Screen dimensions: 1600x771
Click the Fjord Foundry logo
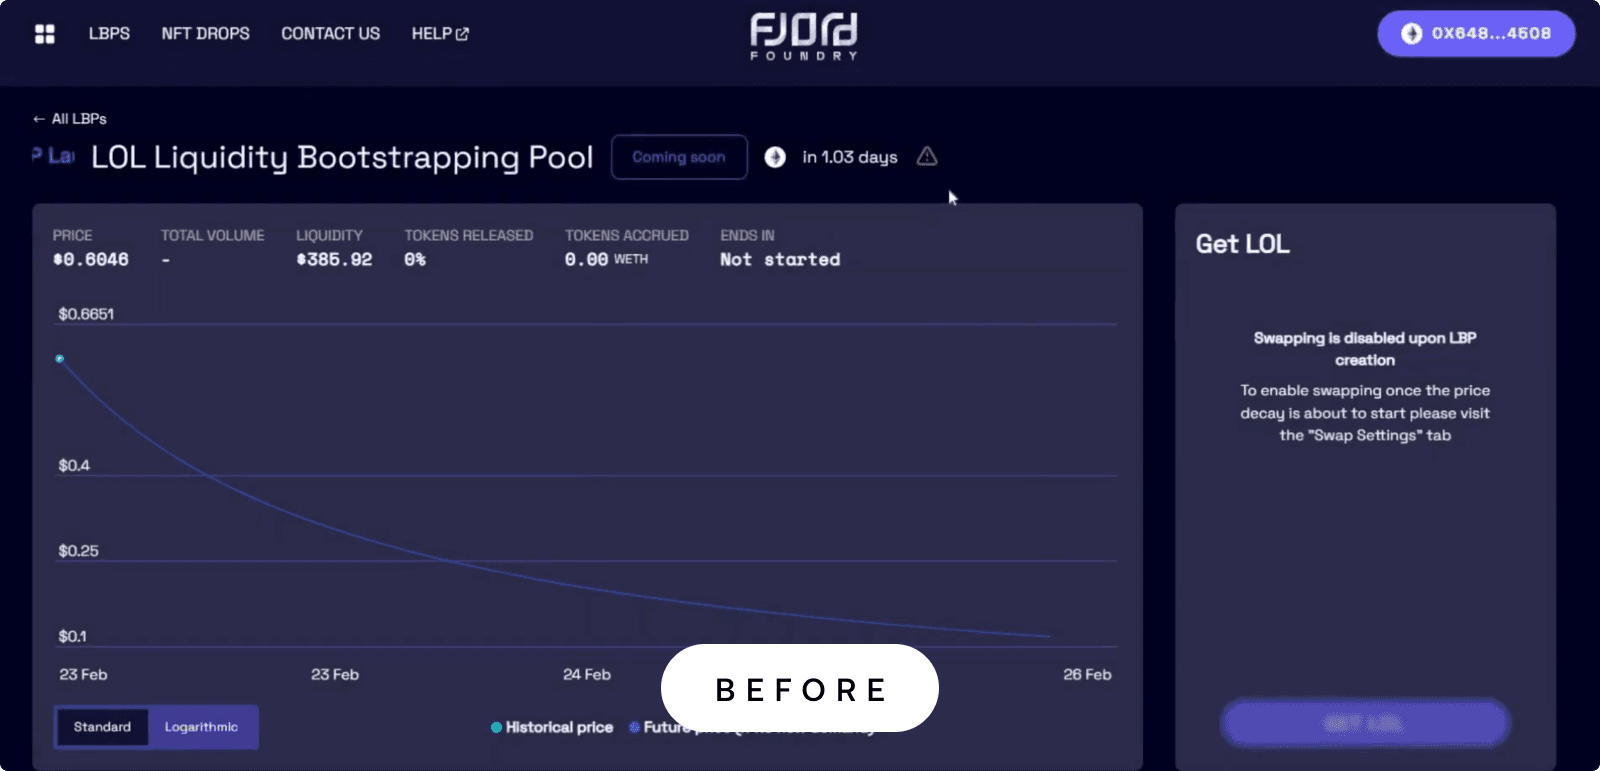(x=804, y=36)
